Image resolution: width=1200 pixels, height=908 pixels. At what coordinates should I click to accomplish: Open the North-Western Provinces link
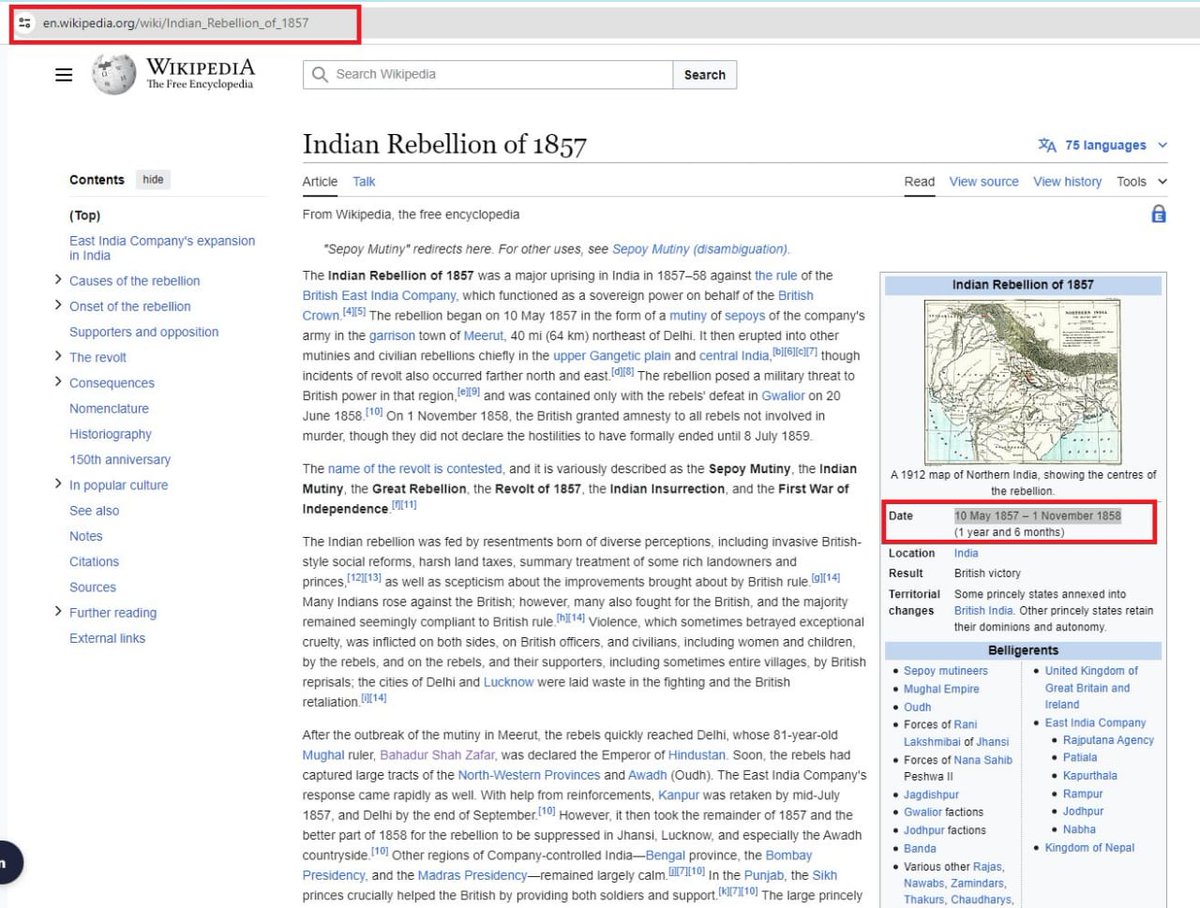pos(529,775)
